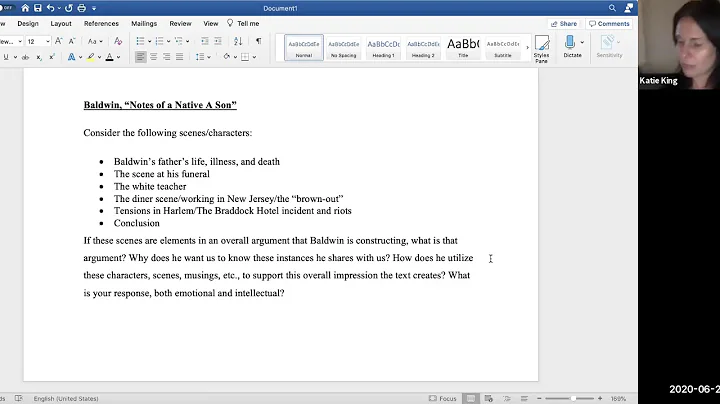
Task: Click the Sensitivity icon
Action: [x=609, y=46]
